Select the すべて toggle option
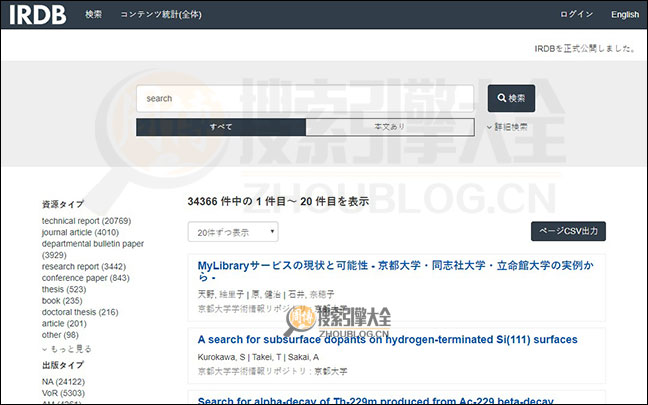This screenshot has width=648, height=405. click(x=221, y=127)
